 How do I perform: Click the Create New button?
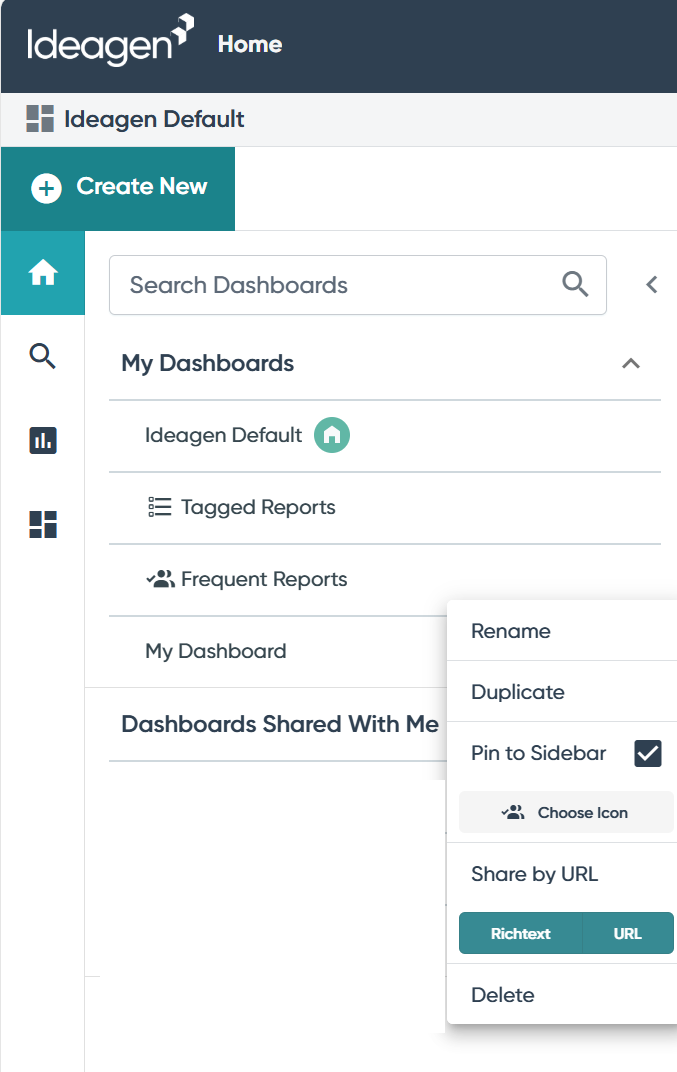tap(118, 189)
